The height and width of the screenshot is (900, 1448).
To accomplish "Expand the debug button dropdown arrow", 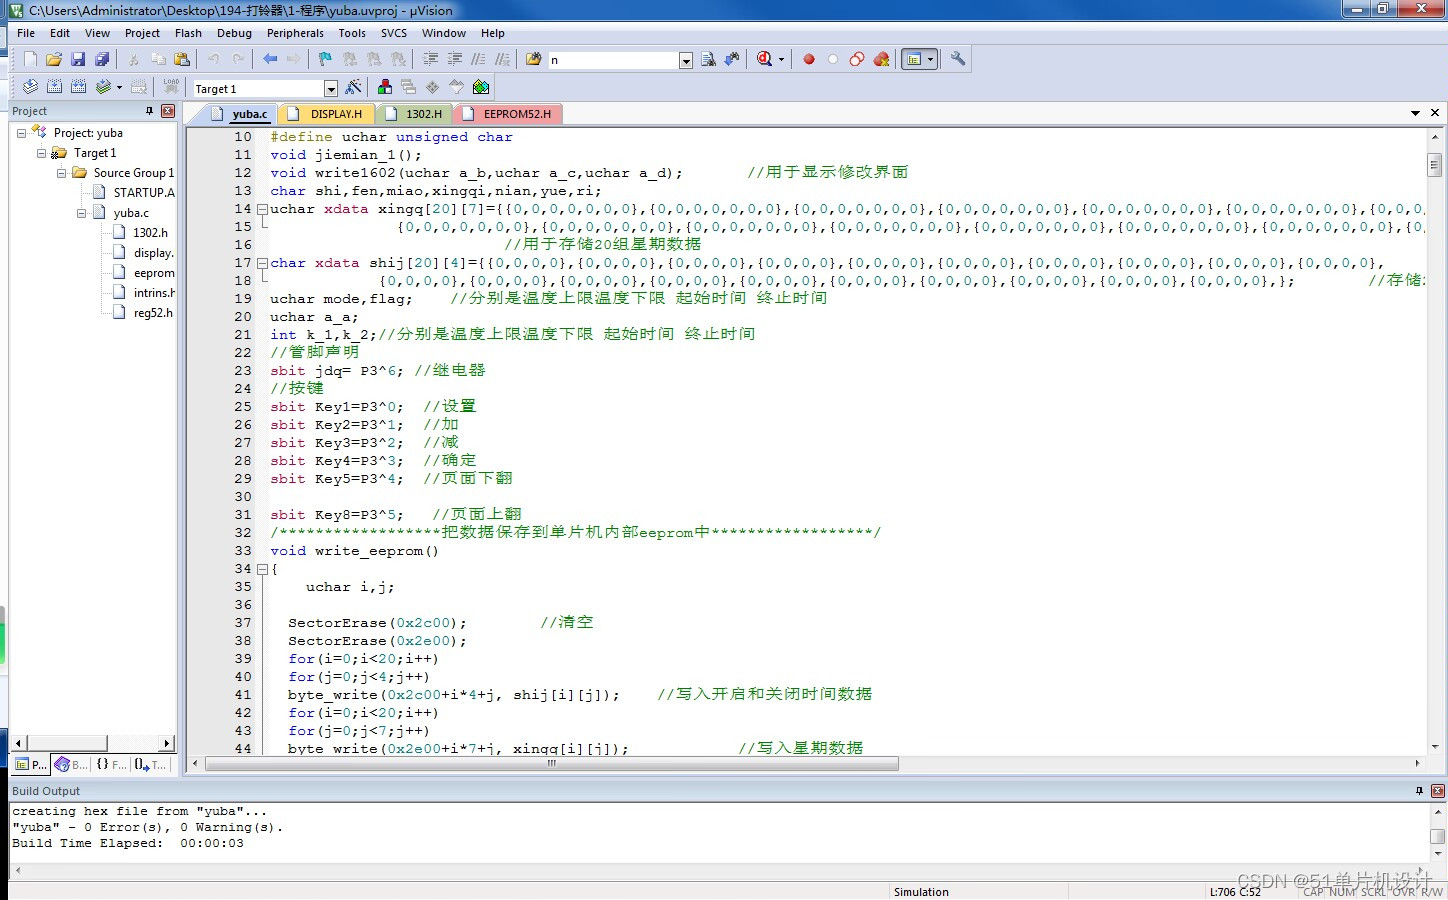I will point(781,59).
